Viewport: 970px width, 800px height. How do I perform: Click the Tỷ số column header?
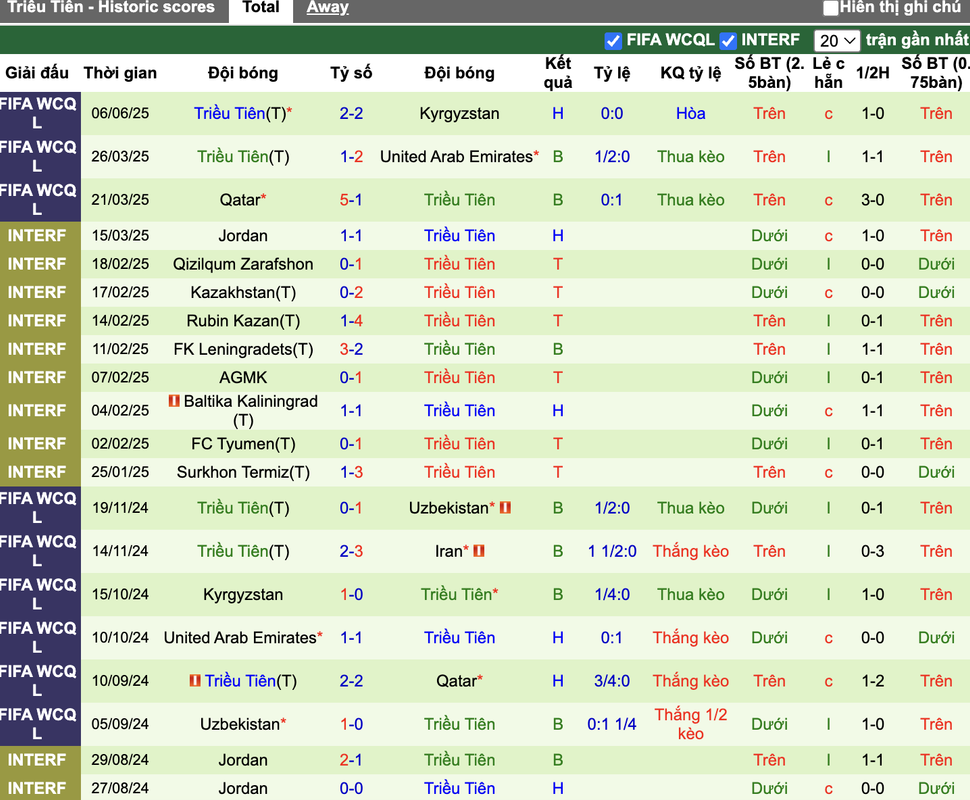[x=351, y=73]
